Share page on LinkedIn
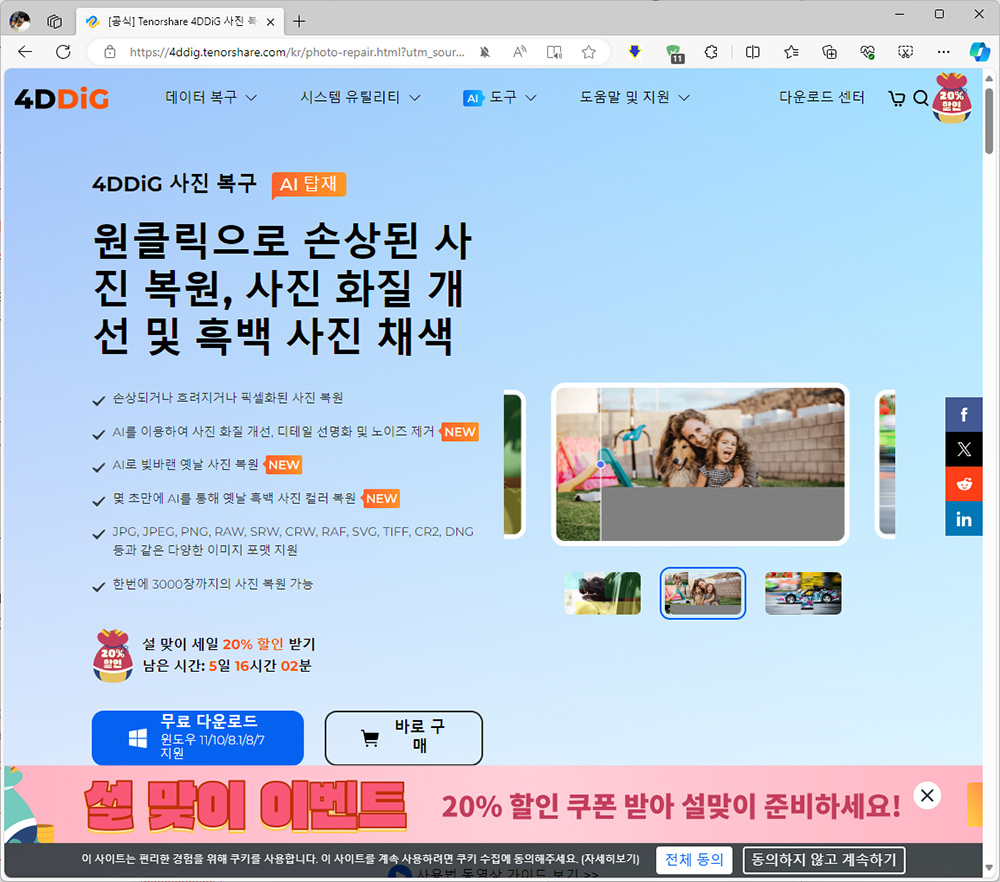 pos(964,518)
